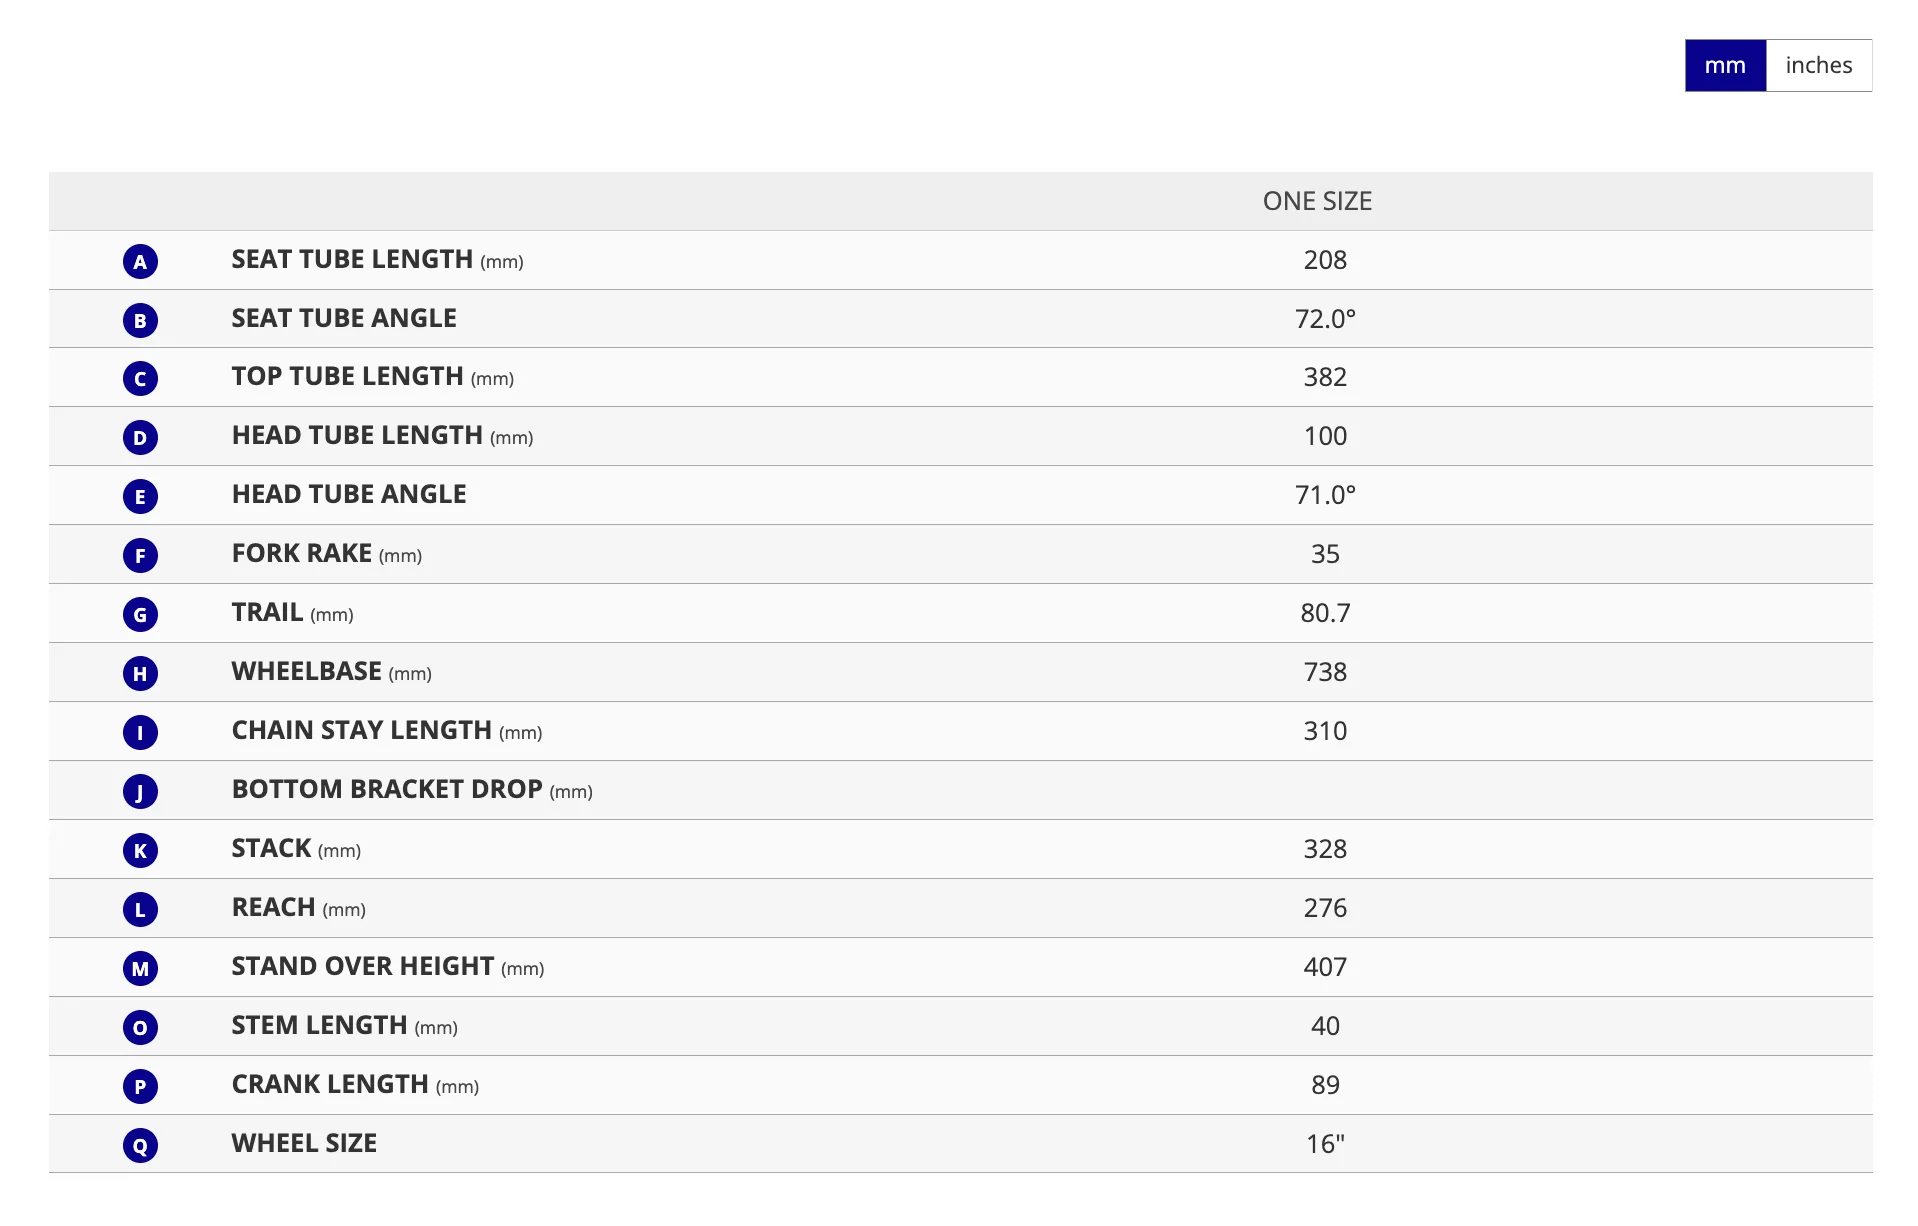Click the C top tube length icon
1918x1226 pixels.
coord(140,379)
